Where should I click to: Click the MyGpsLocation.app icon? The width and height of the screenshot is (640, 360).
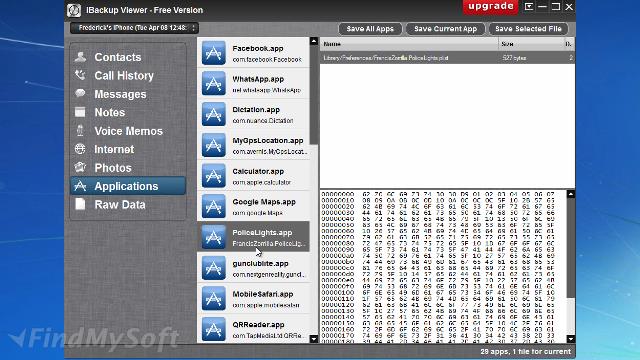[213, 145]
